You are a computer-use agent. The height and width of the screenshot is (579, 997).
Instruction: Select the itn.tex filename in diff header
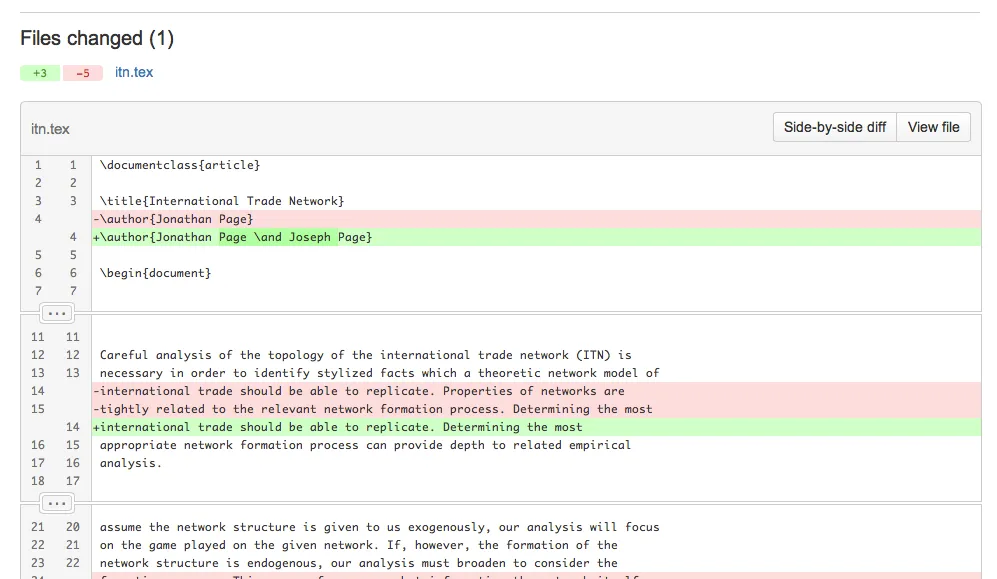coord(51,129)
